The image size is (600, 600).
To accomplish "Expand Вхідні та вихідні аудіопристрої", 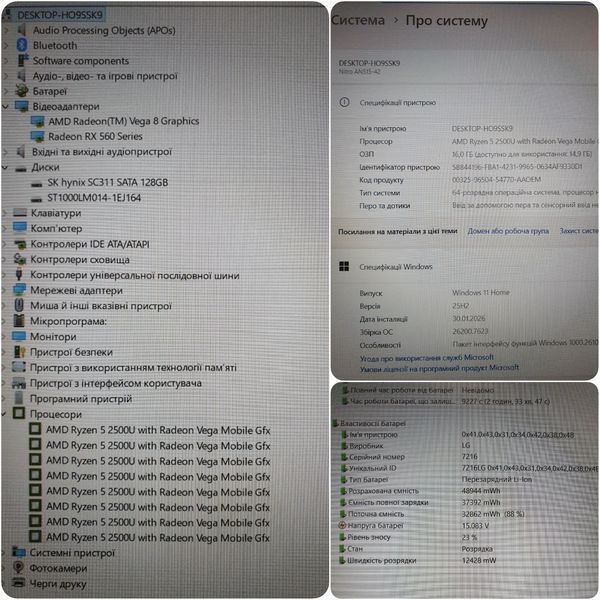I will coord(5,152).
